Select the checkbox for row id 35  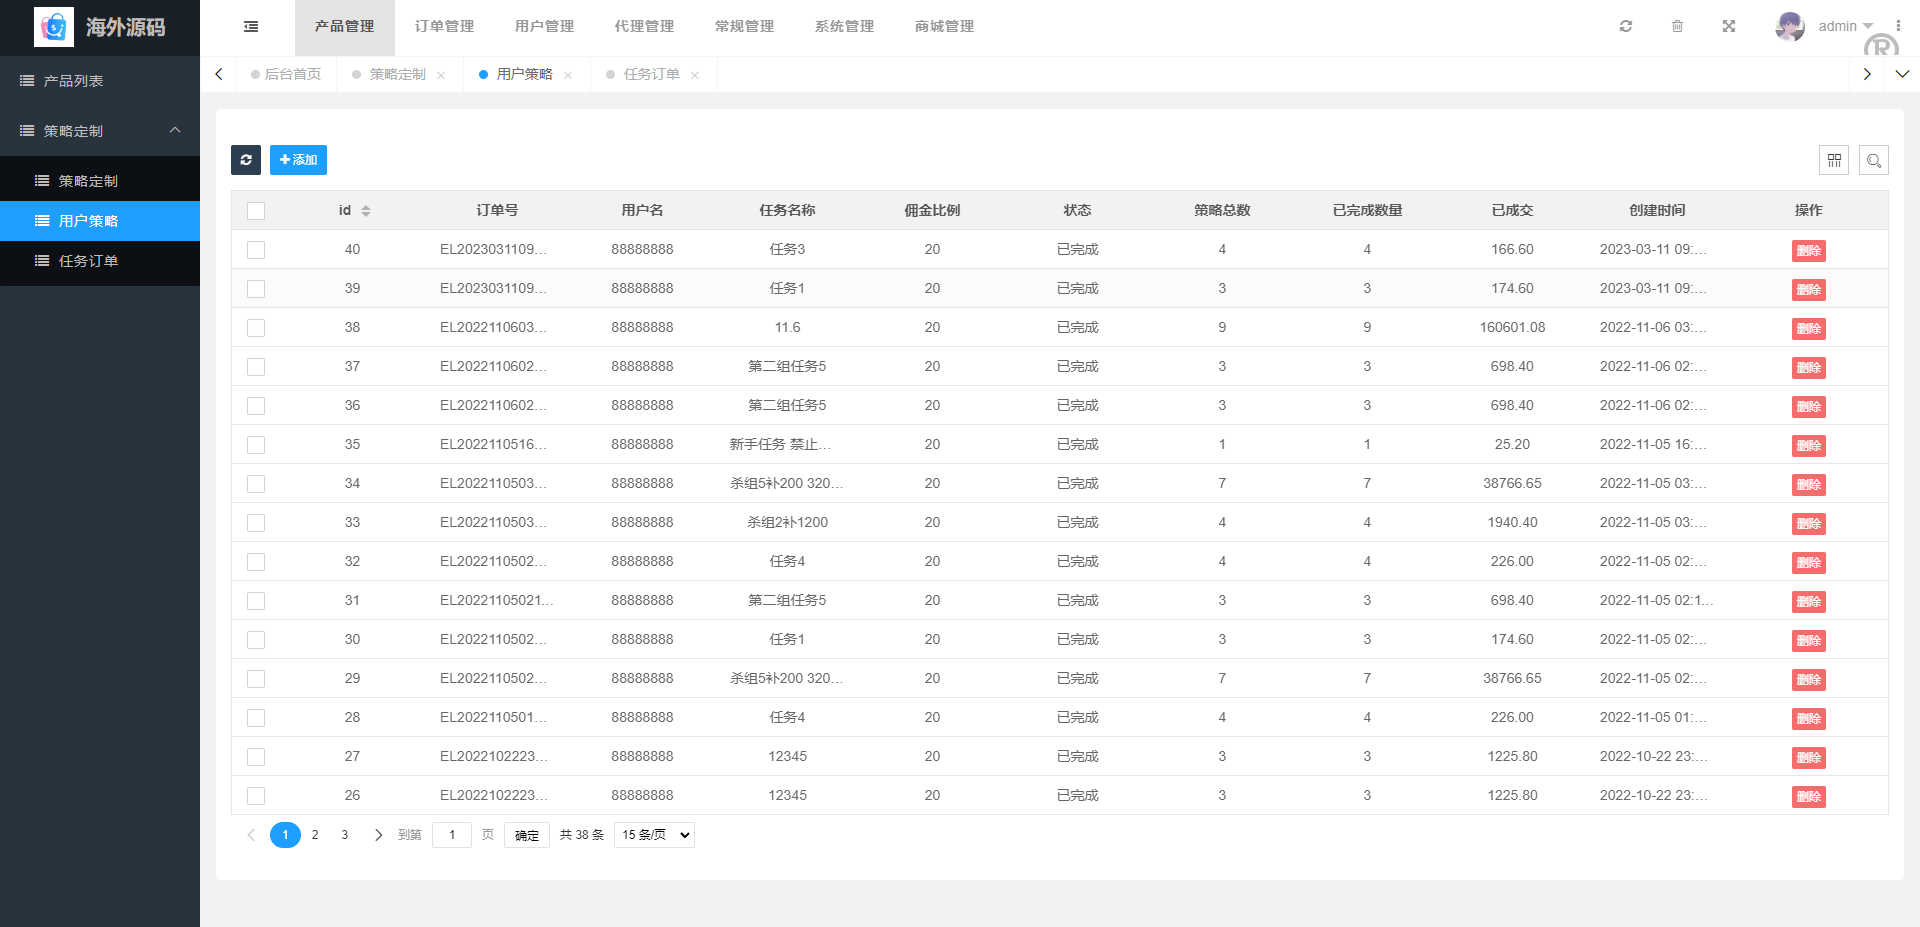(x=256, y=445)
